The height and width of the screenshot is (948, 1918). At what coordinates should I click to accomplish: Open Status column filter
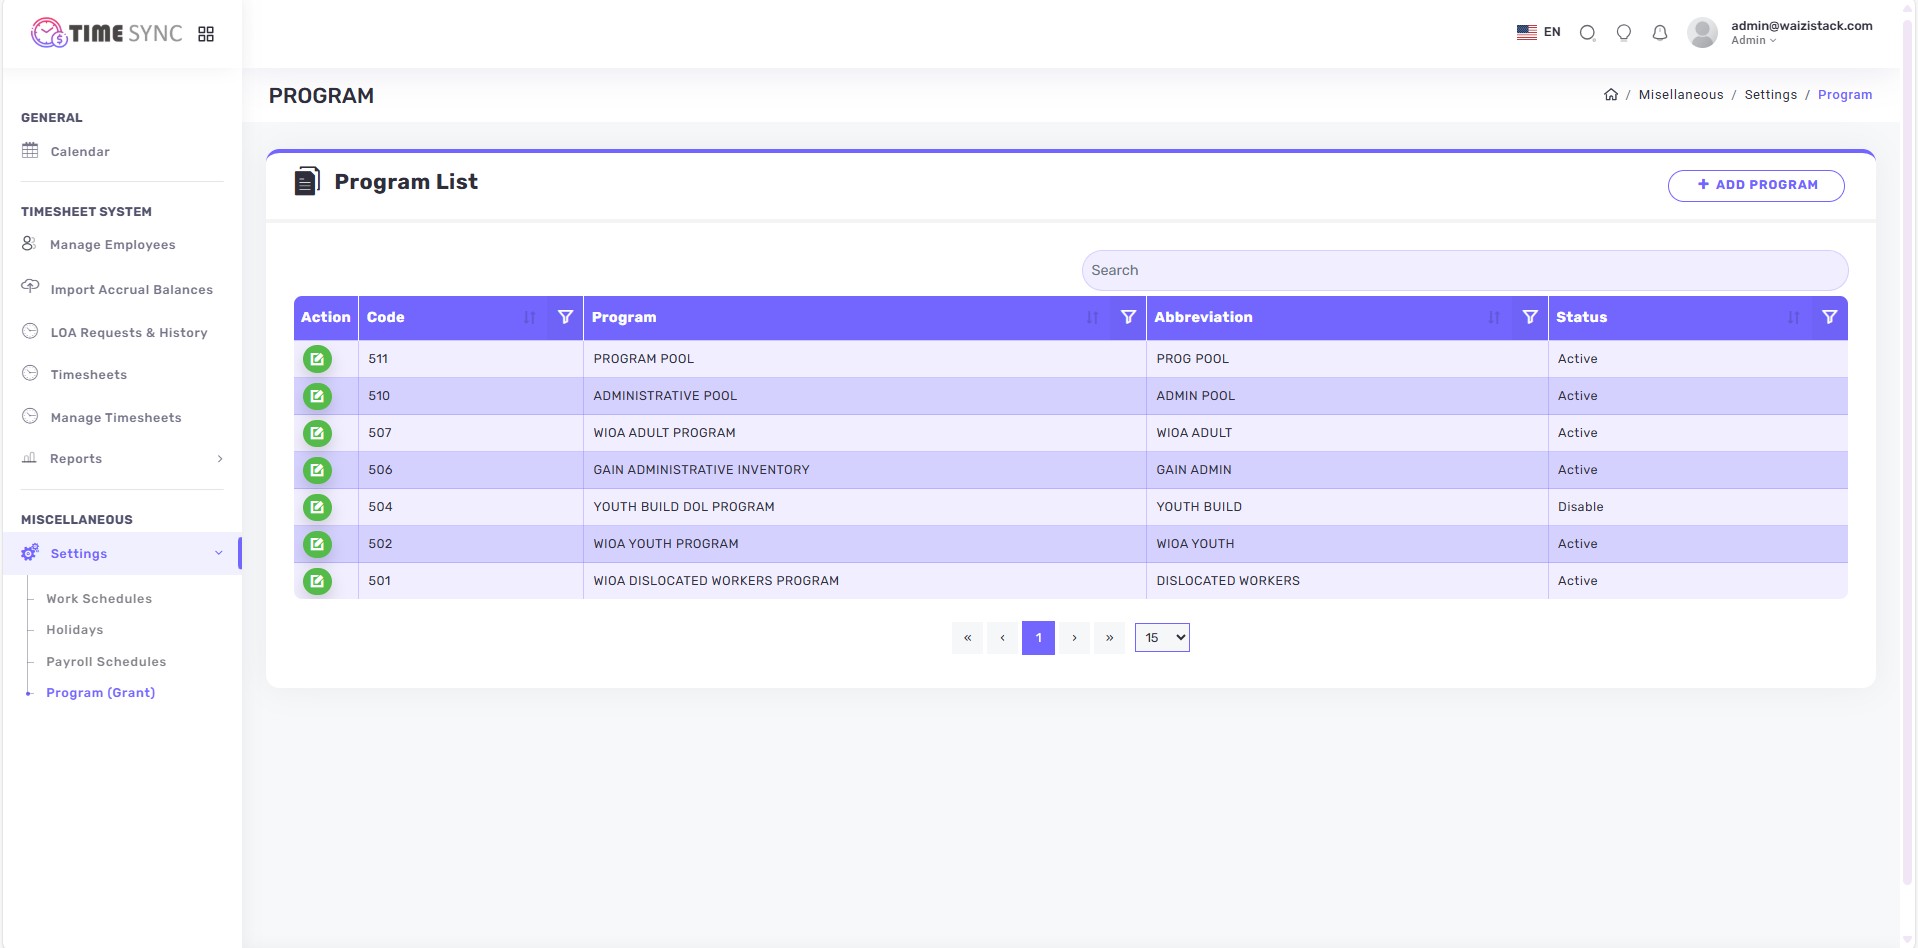click(x=1829, y=317)
